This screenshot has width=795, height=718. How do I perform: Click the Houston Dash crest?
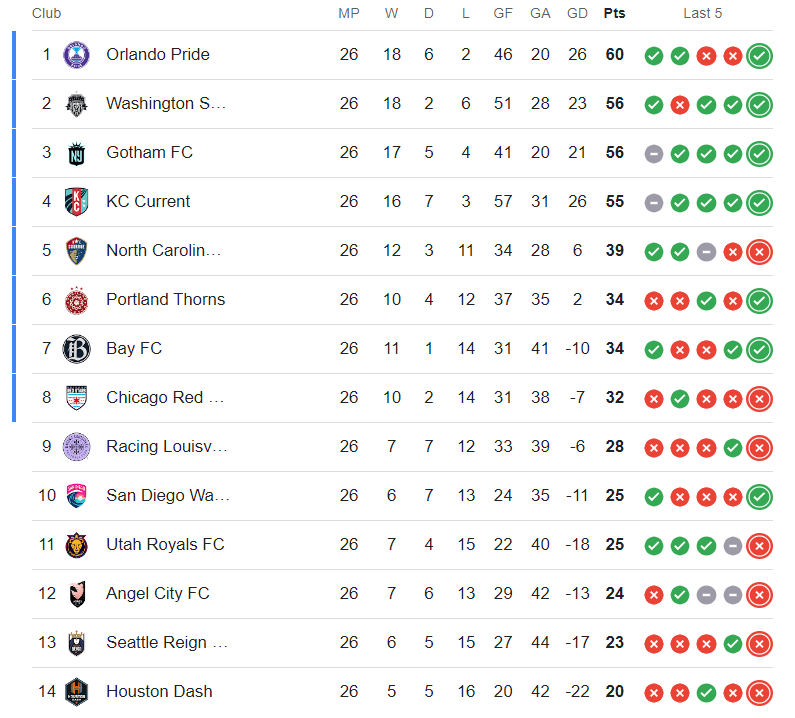[x=77, y=692]
